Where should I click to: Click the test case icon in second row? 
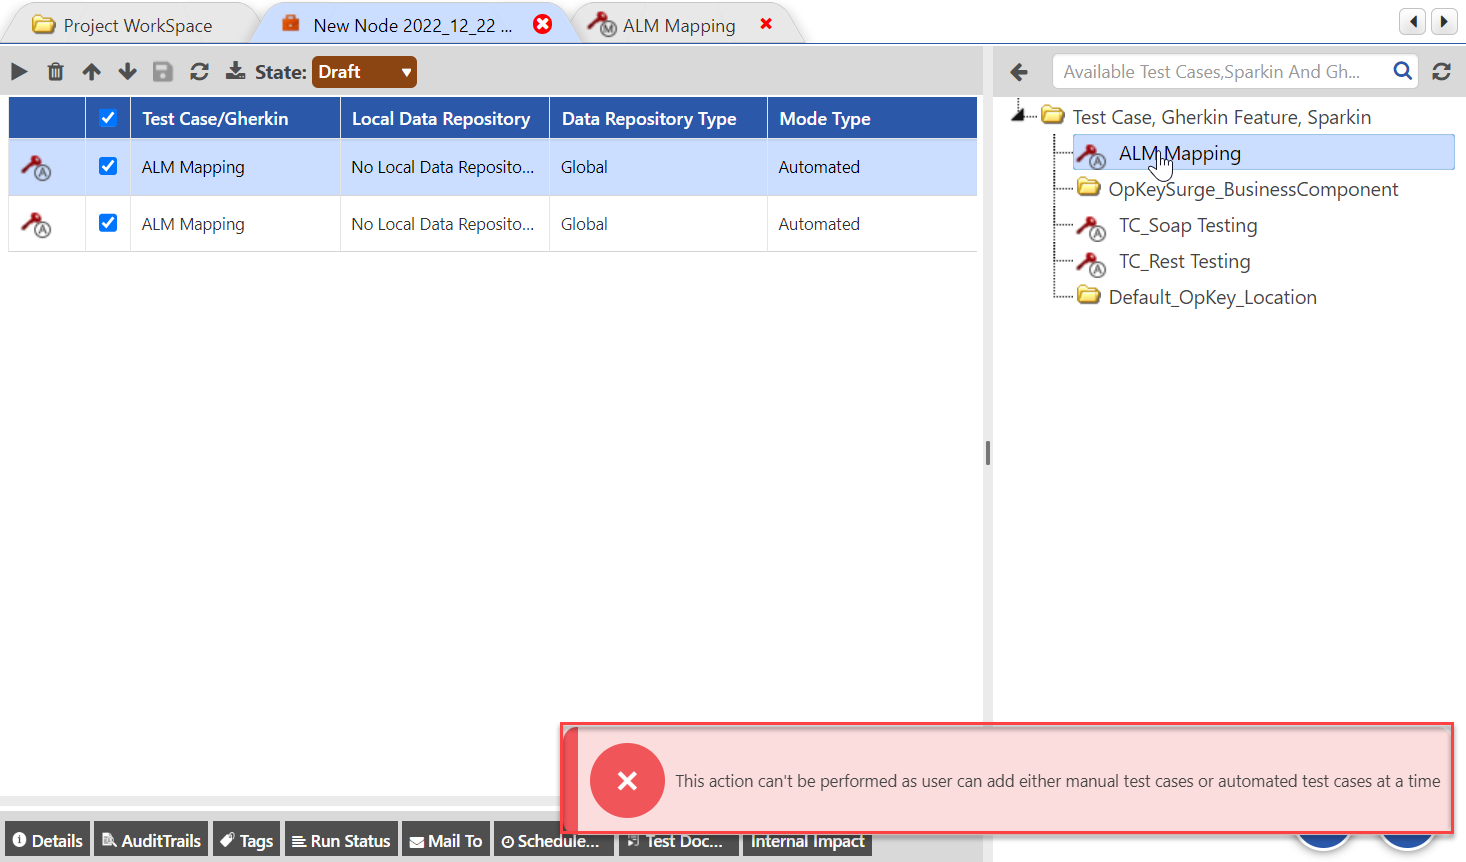coord(37,225)
